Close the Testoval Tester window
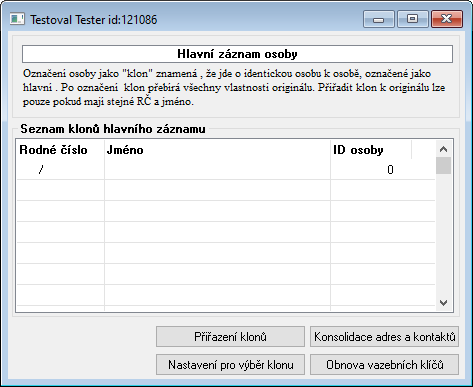Viewport: 473px width, 387px height. click(x=447, y=19)
